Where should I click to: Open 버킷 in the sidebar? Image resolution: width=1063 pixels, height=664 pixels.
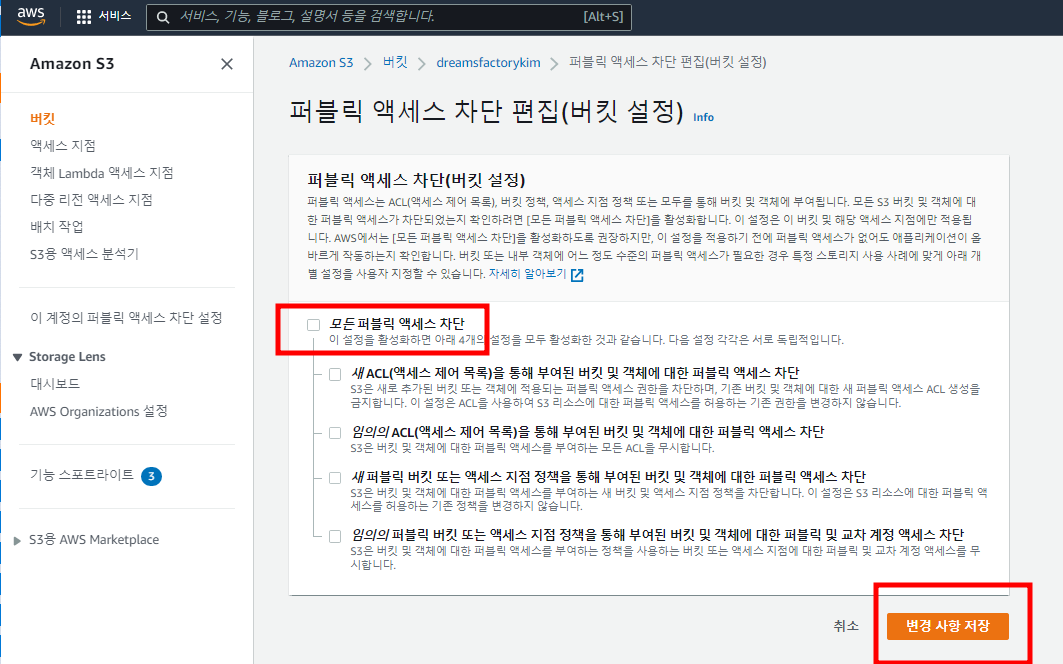pyautogui.click(x=42, y=119)
